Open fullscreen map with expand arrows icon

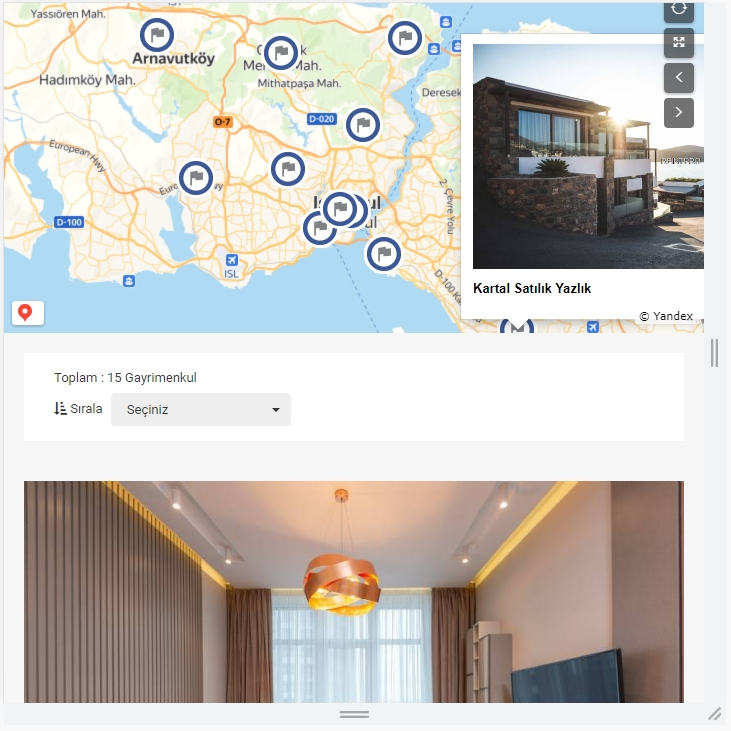tap(678, 43)
